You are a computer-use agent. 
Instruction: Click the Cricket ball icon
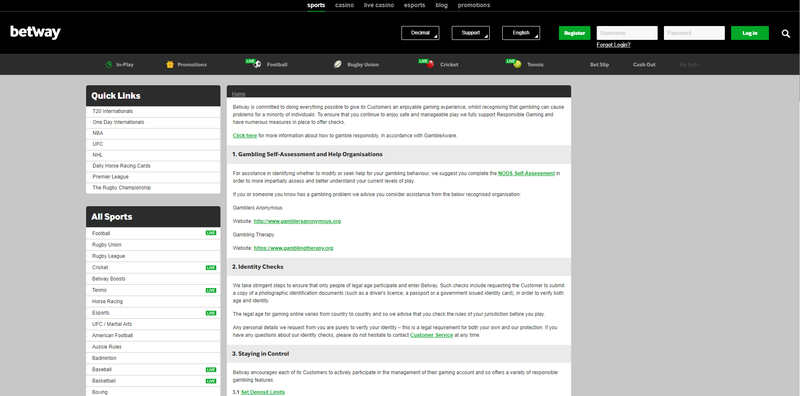(x=430, y=65)
